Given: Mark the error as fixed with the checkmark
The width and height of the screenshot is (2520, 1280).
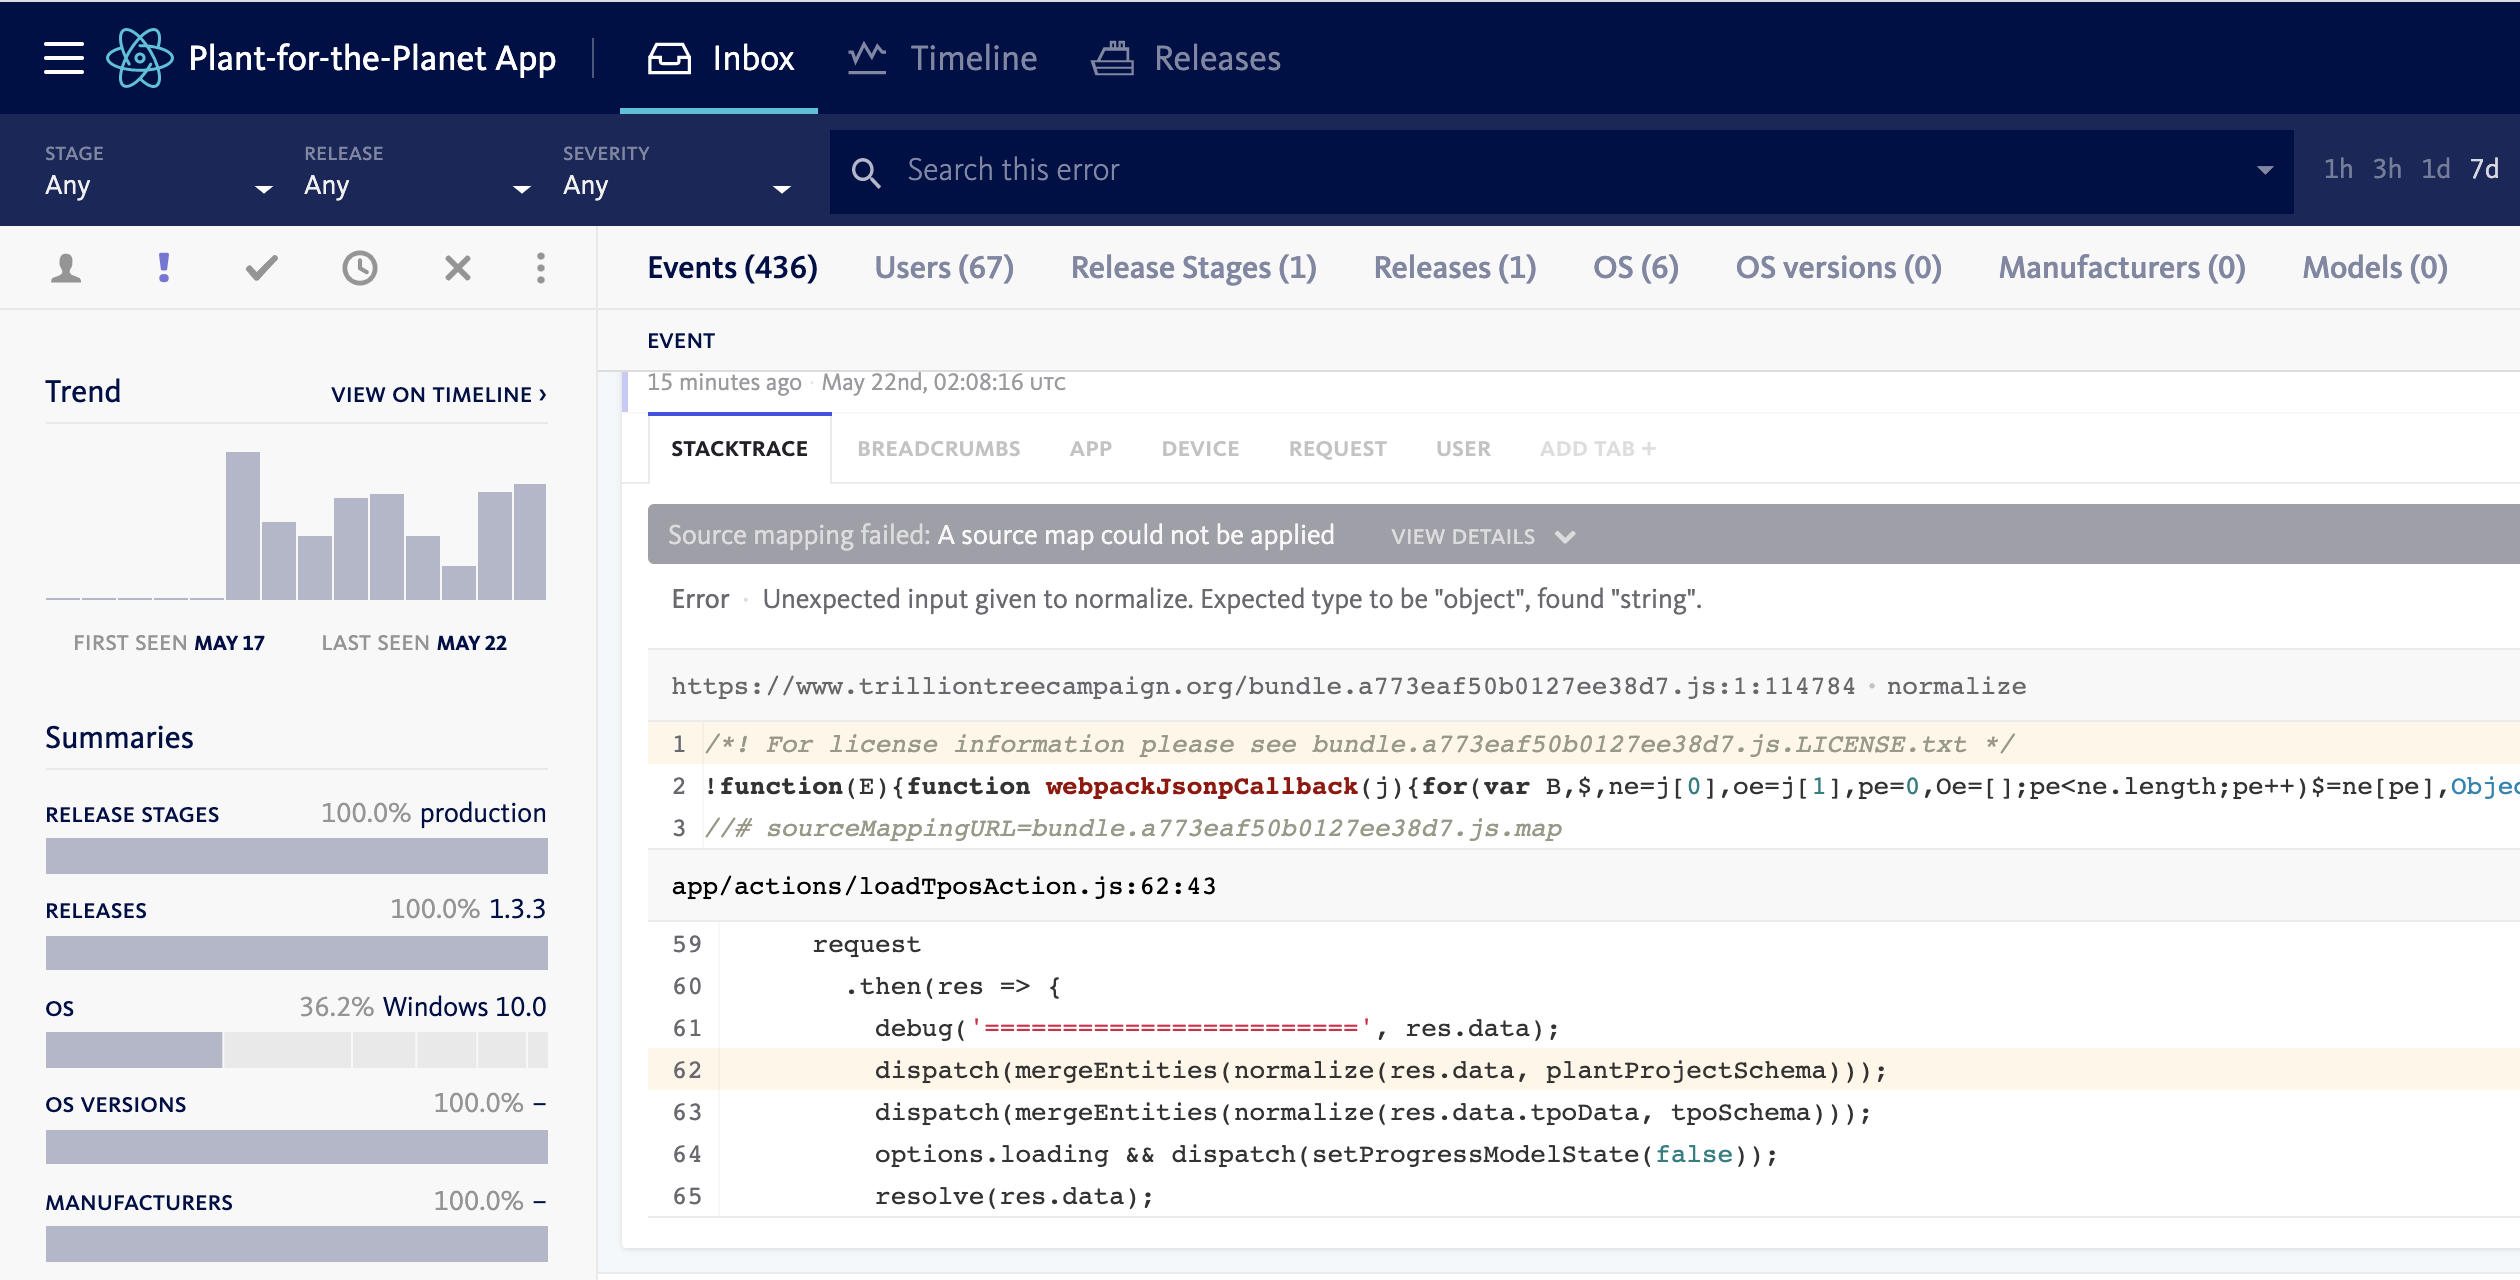Looking at the screenshot, I should [x=260, y=267].
